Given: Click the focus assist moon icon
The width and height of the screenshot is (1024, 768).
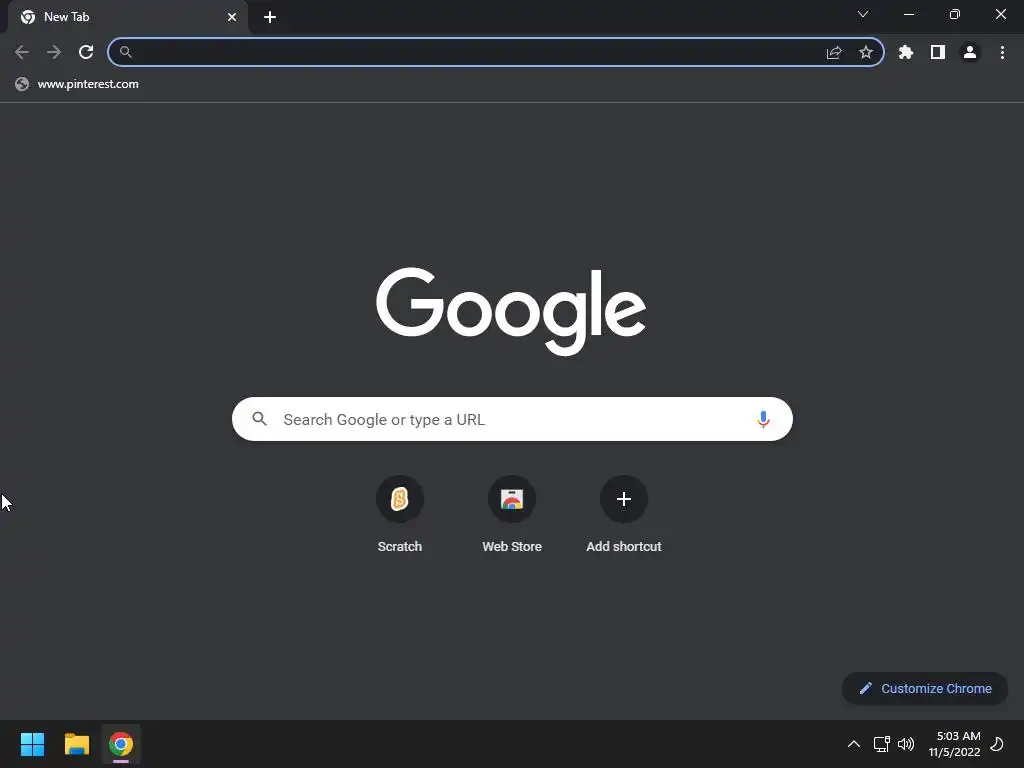Looking at the screenshot, I should (x=997, y=744).
